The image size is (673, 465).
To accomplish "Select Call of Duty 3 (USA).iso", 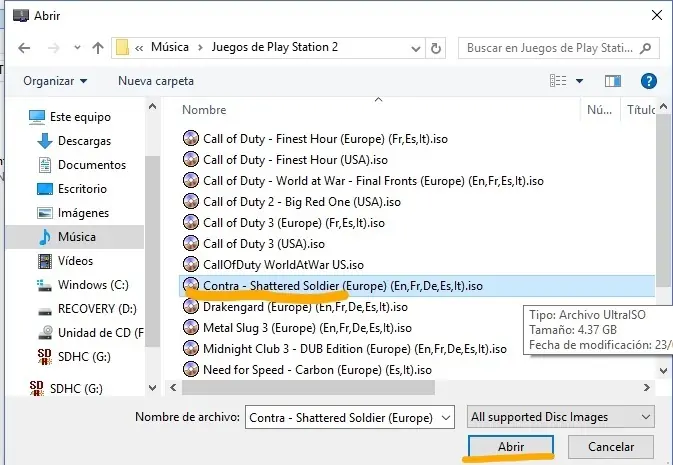I will tap(254, 244).
